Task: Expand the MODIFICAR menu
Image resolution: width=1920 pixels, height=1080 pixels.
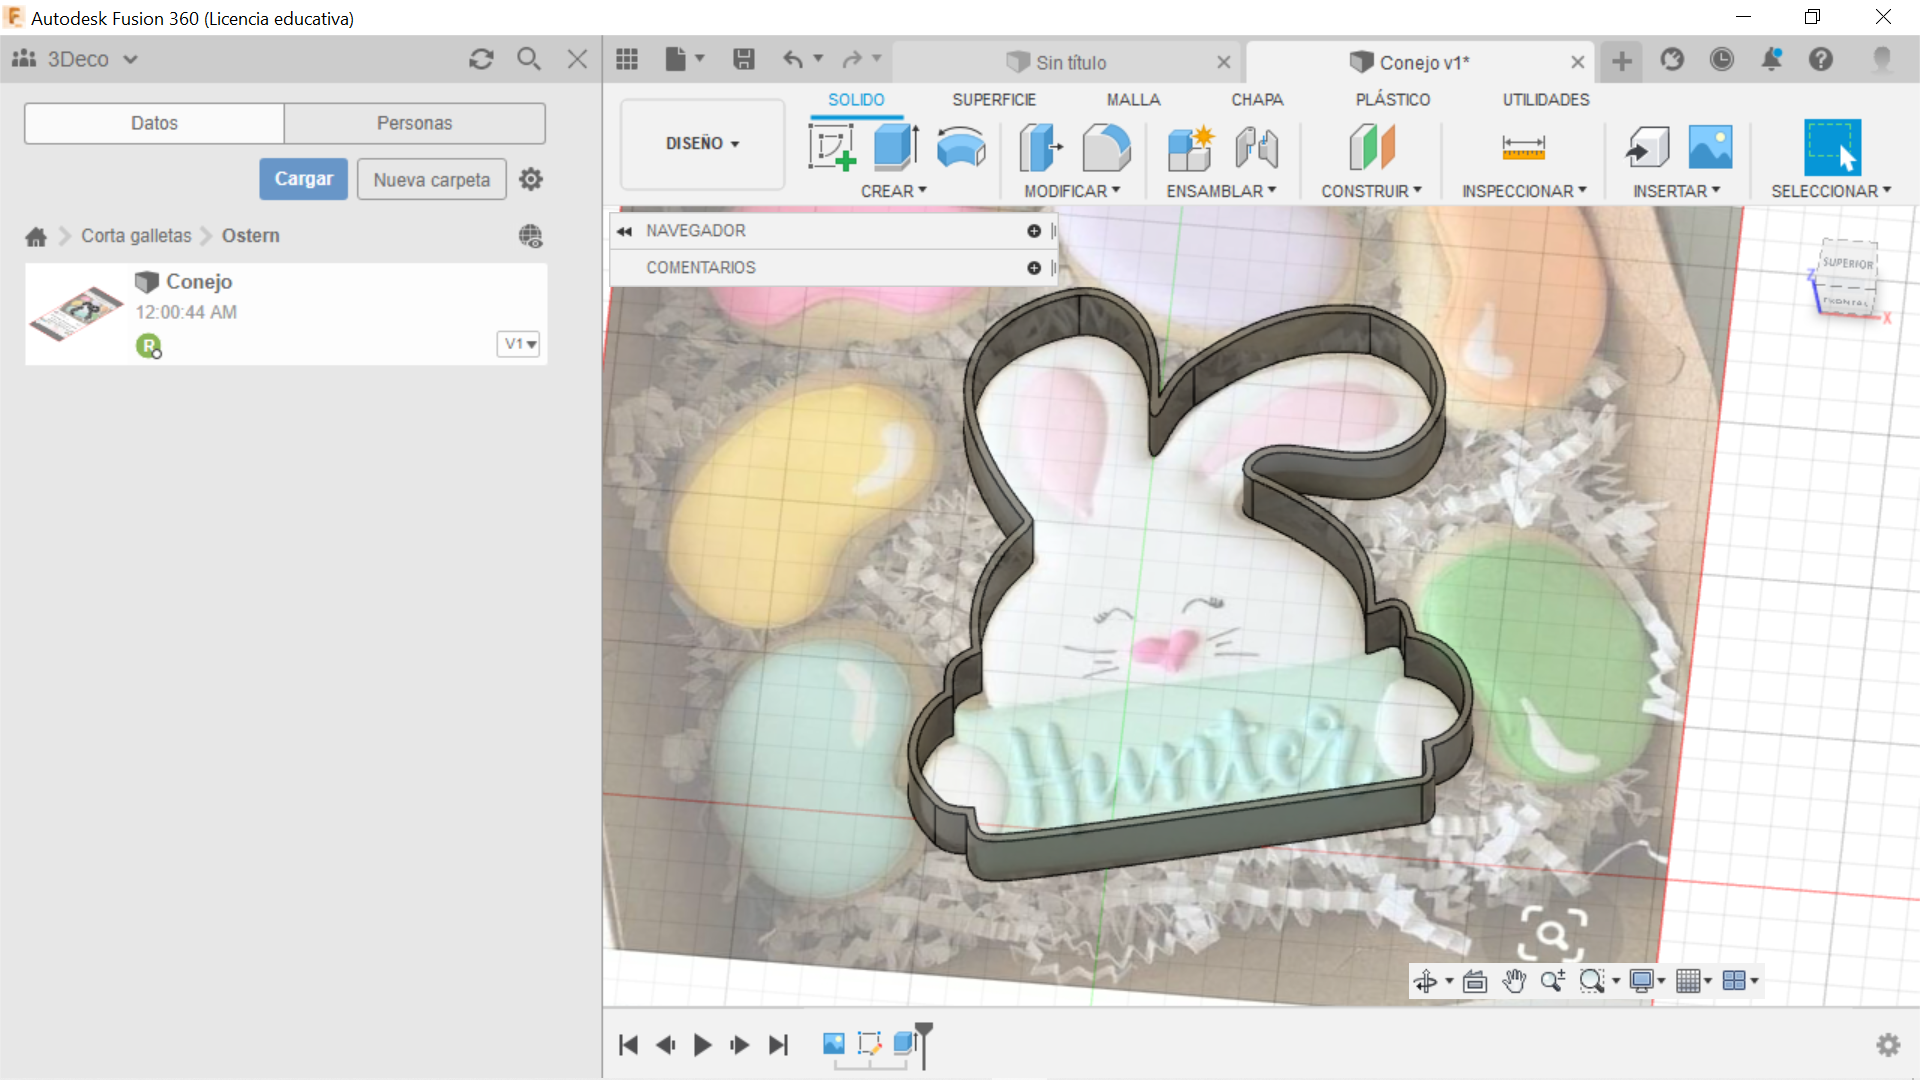Action: (x=1072, y=191)
